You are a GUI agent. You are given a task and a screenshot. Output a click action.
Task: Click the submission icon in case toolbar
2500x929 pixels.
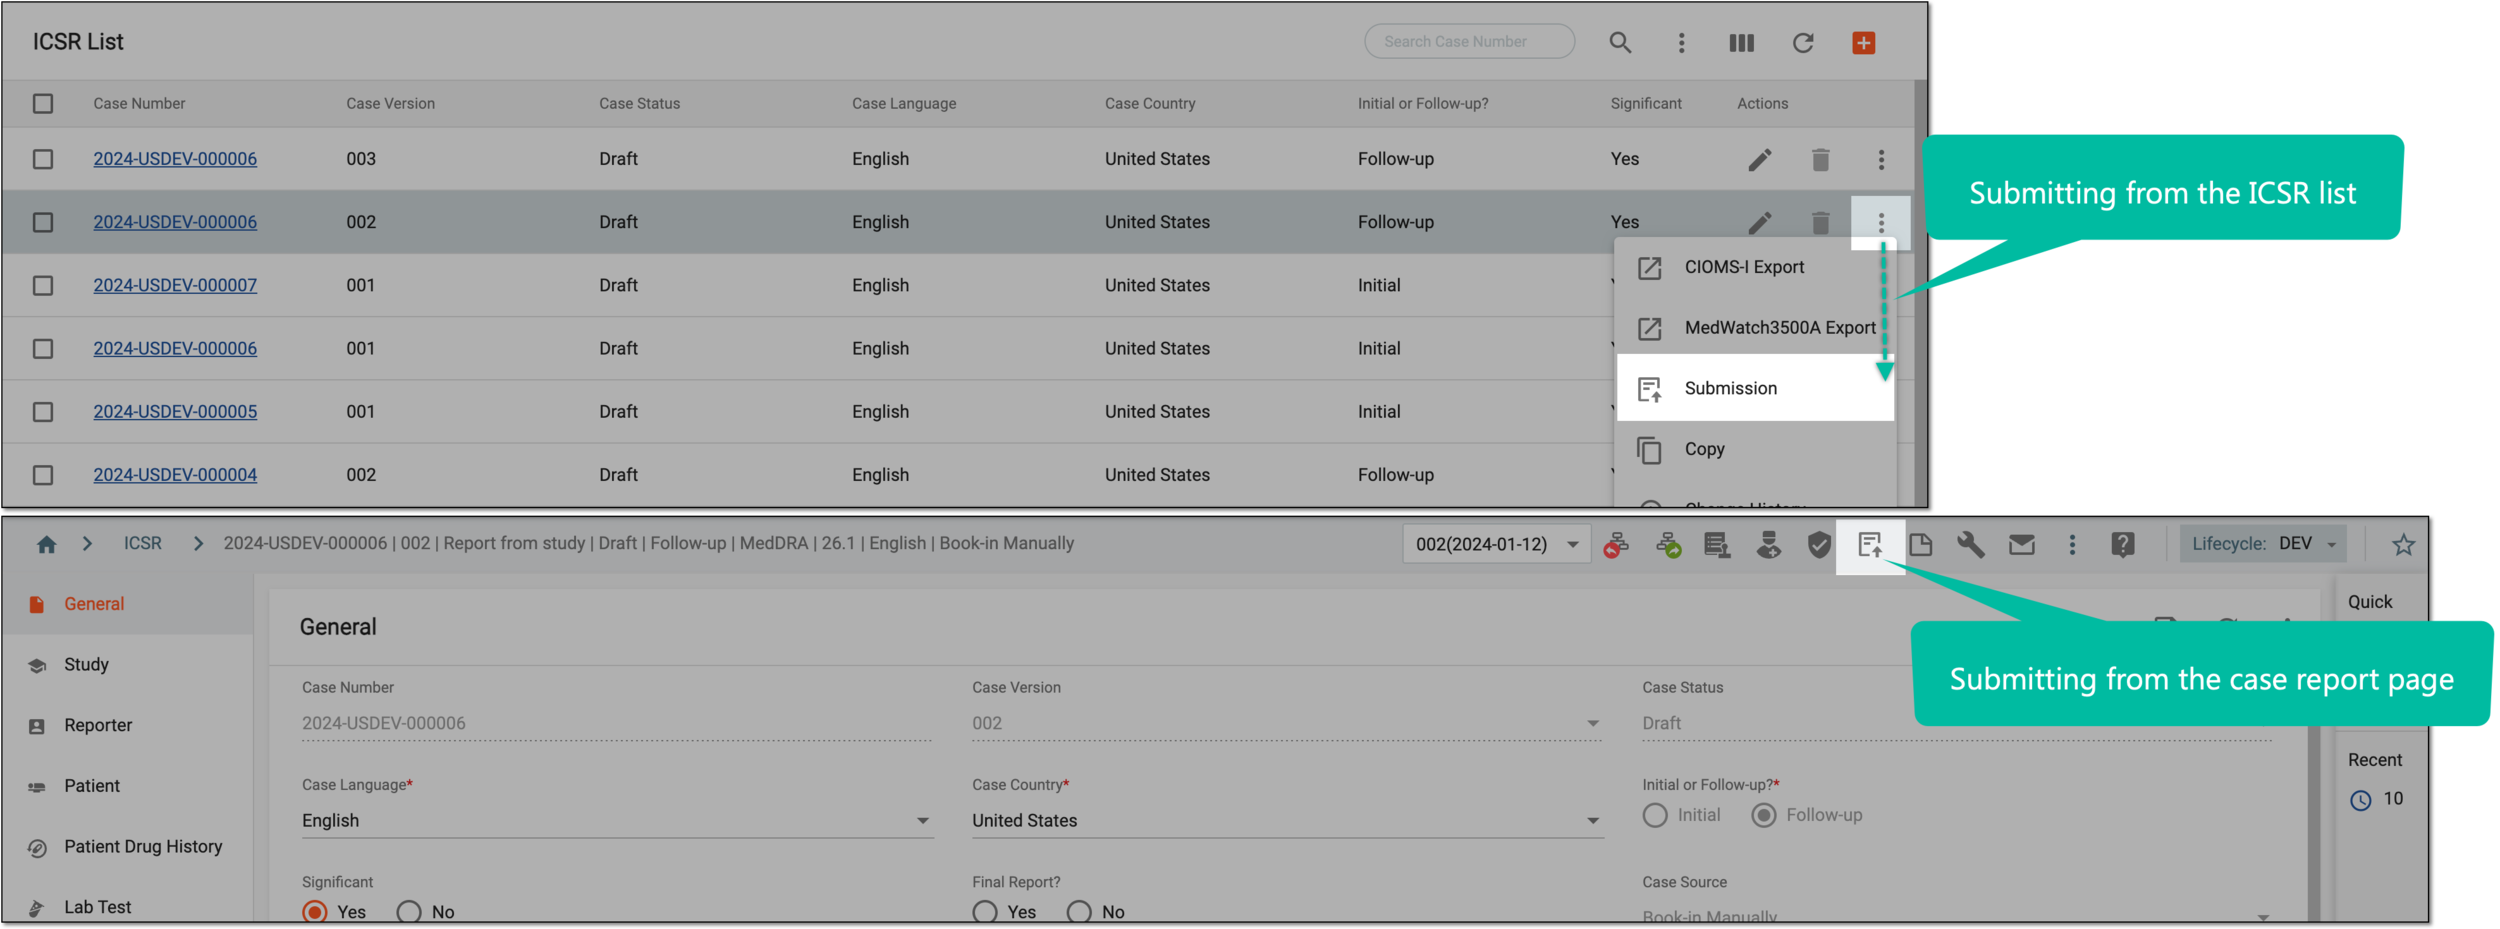click(x=1870, y=545)
